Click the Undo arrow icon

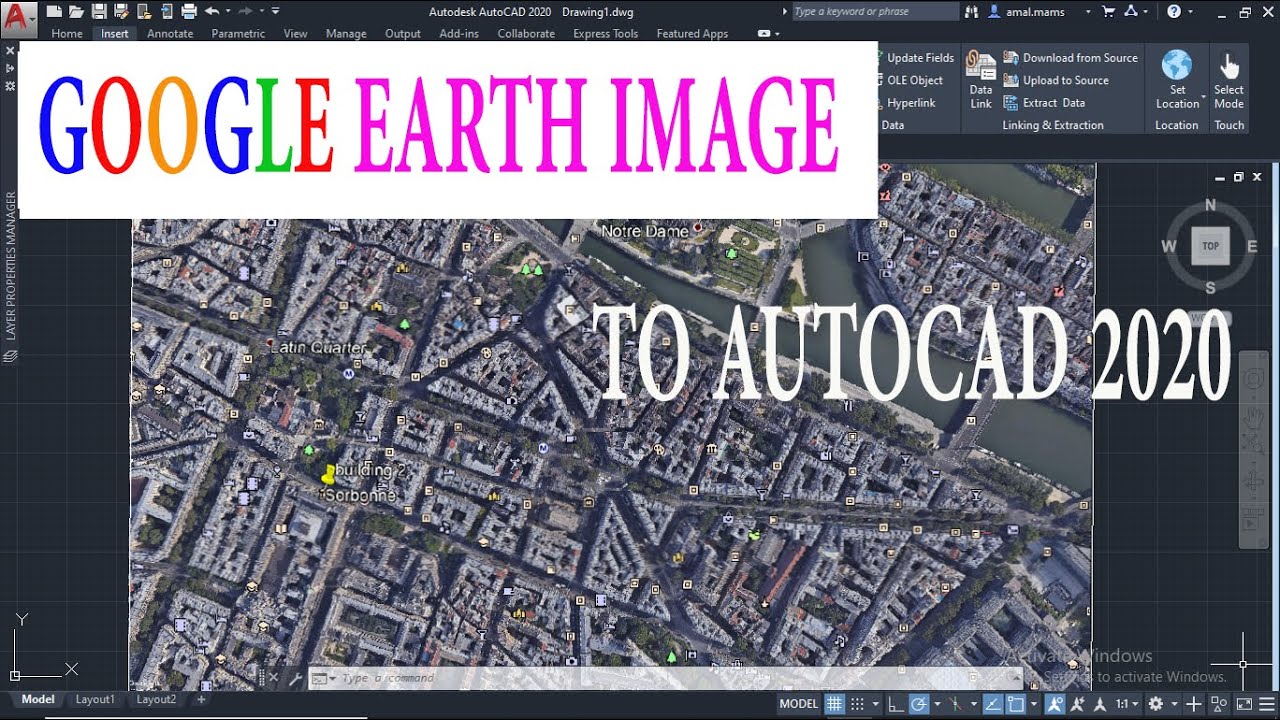tap(211, 12)
